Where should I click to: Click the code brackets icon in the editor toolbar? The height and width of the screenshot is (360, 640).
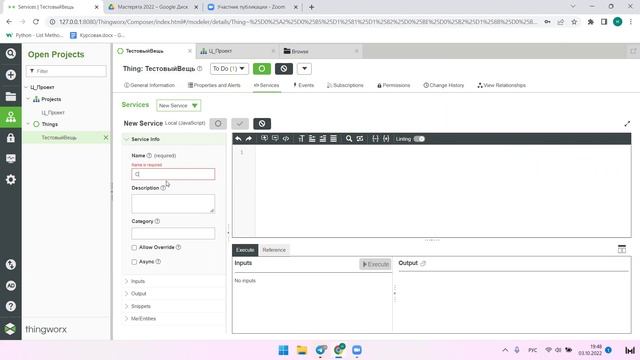(x=286, y=139)
